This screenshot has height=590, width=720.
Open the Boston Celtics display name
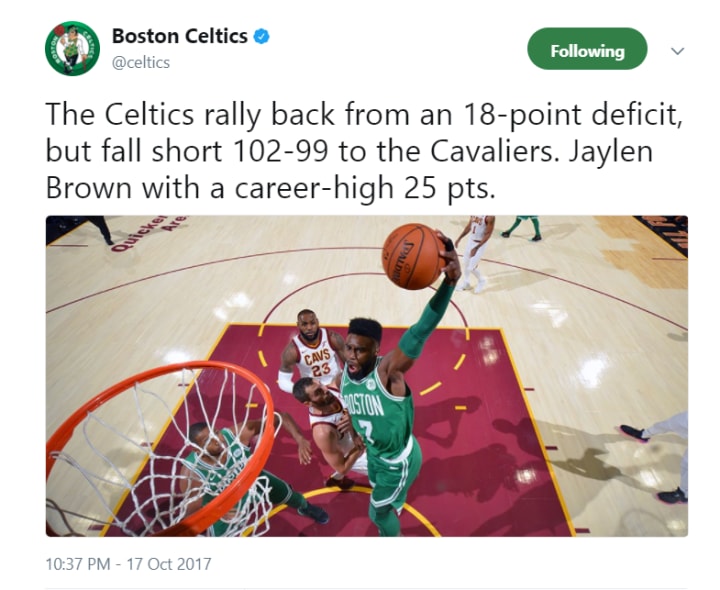point(180,36)
